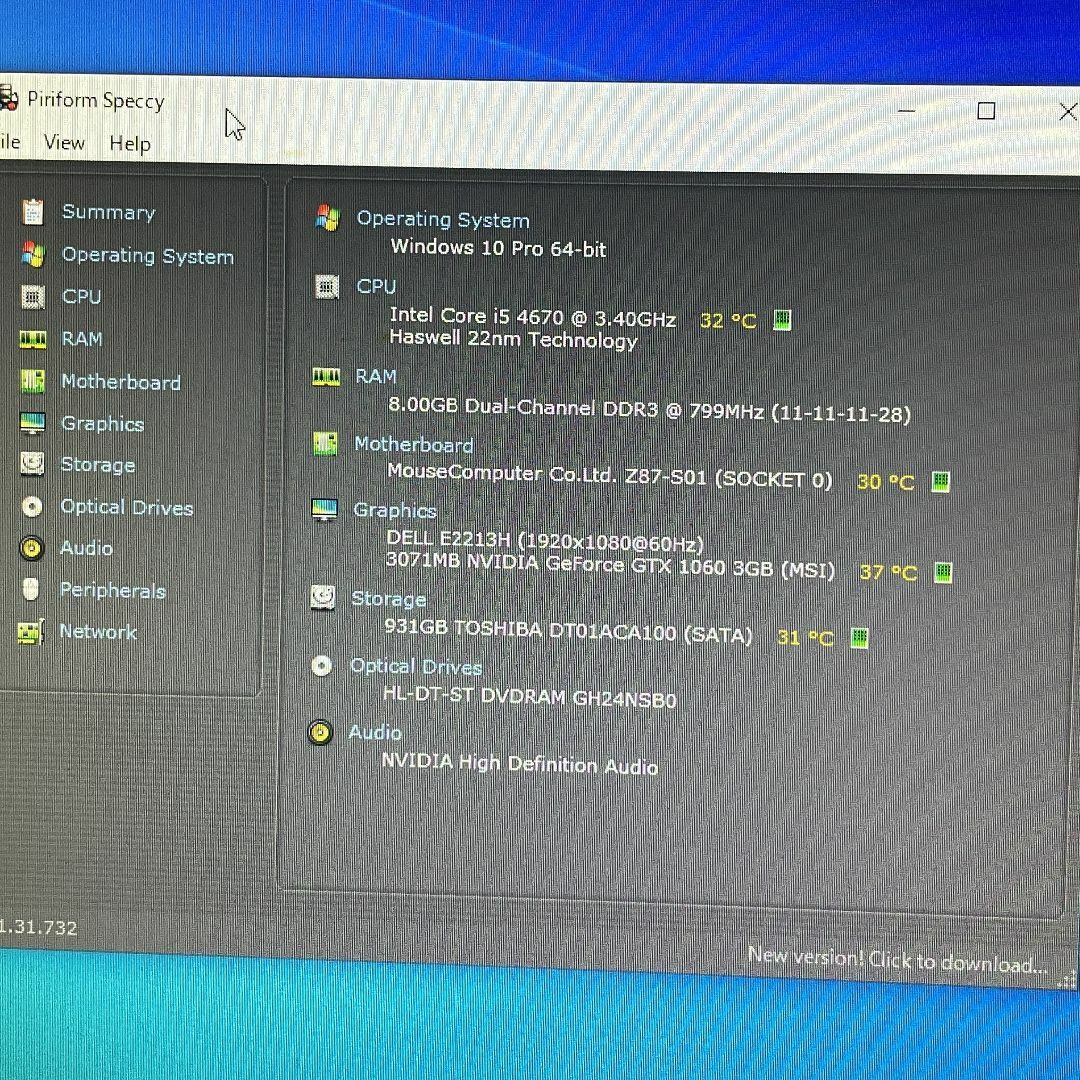
Task: Click the Audio heading link in summary
Action: (375, 732)
